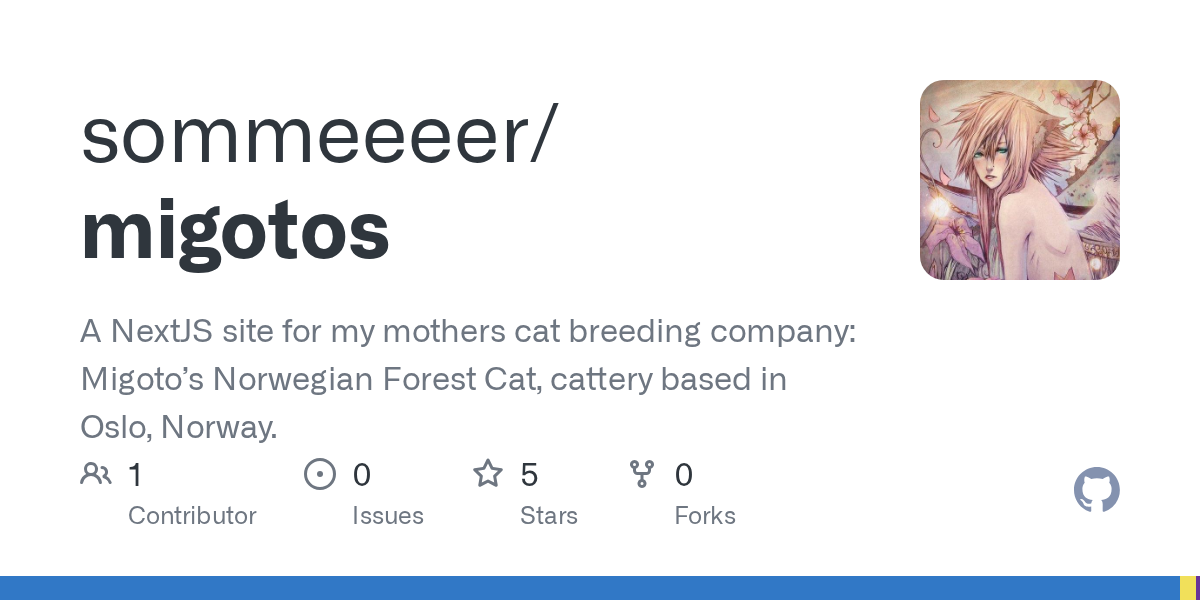Click the fork branch icon
The image size is (1200, 600).
coord(642,474)
